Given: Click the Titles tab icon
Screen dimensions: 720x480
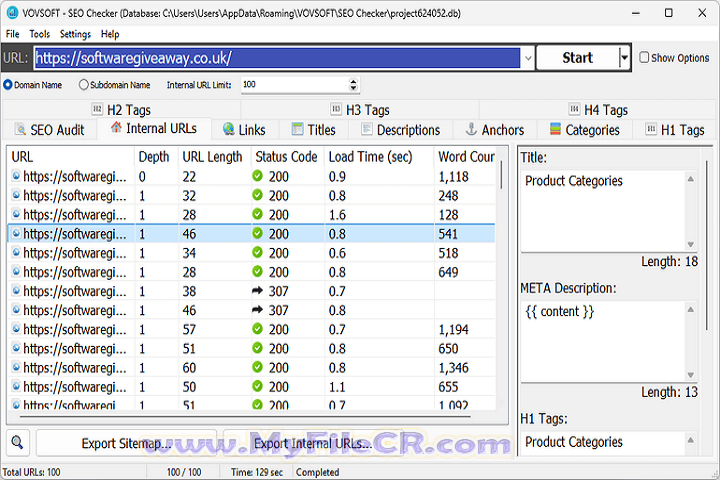Looking at the screenshot, I should tap(298, 129).
